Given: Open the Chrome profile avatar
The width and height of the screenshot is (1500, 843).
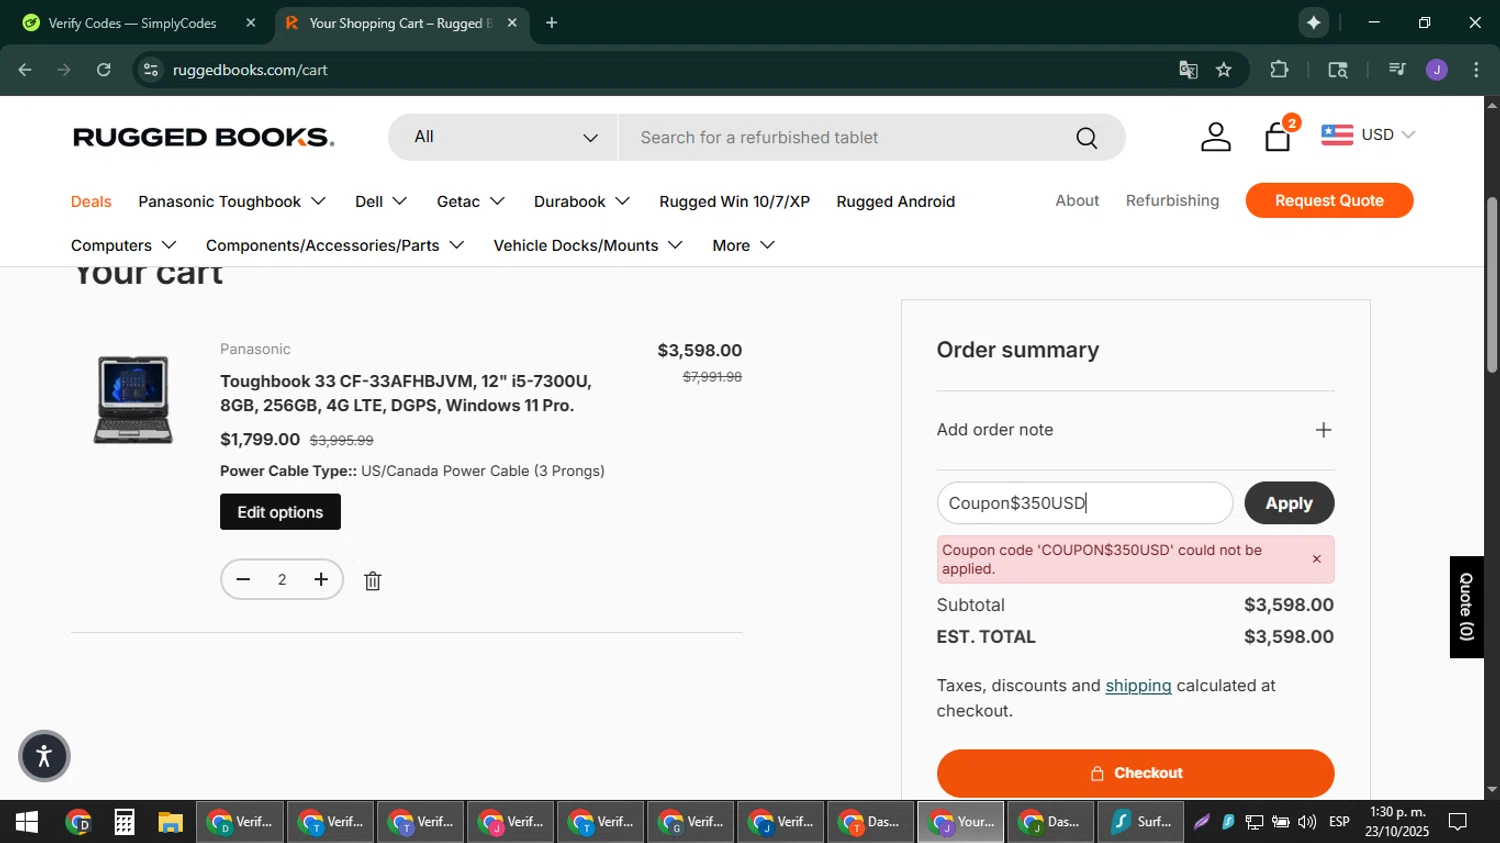Looking at the screenshot, I should pos(1437,70).
